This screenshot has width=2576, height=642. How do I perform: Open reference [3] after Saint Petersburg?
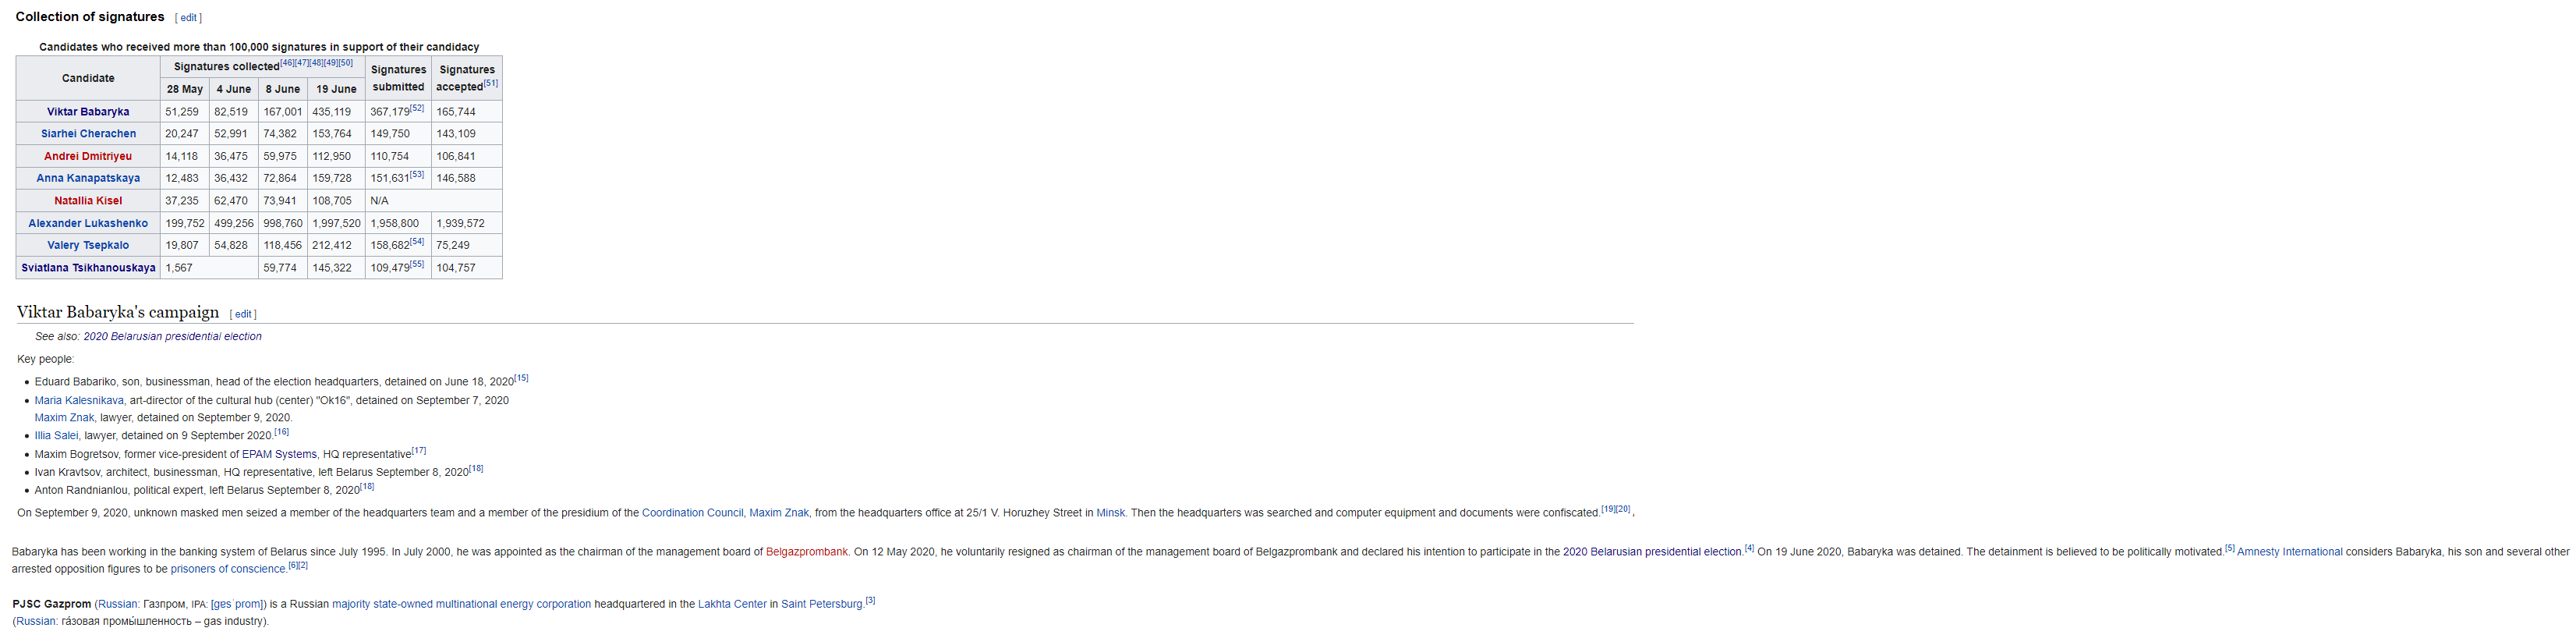tap(870, 600)
